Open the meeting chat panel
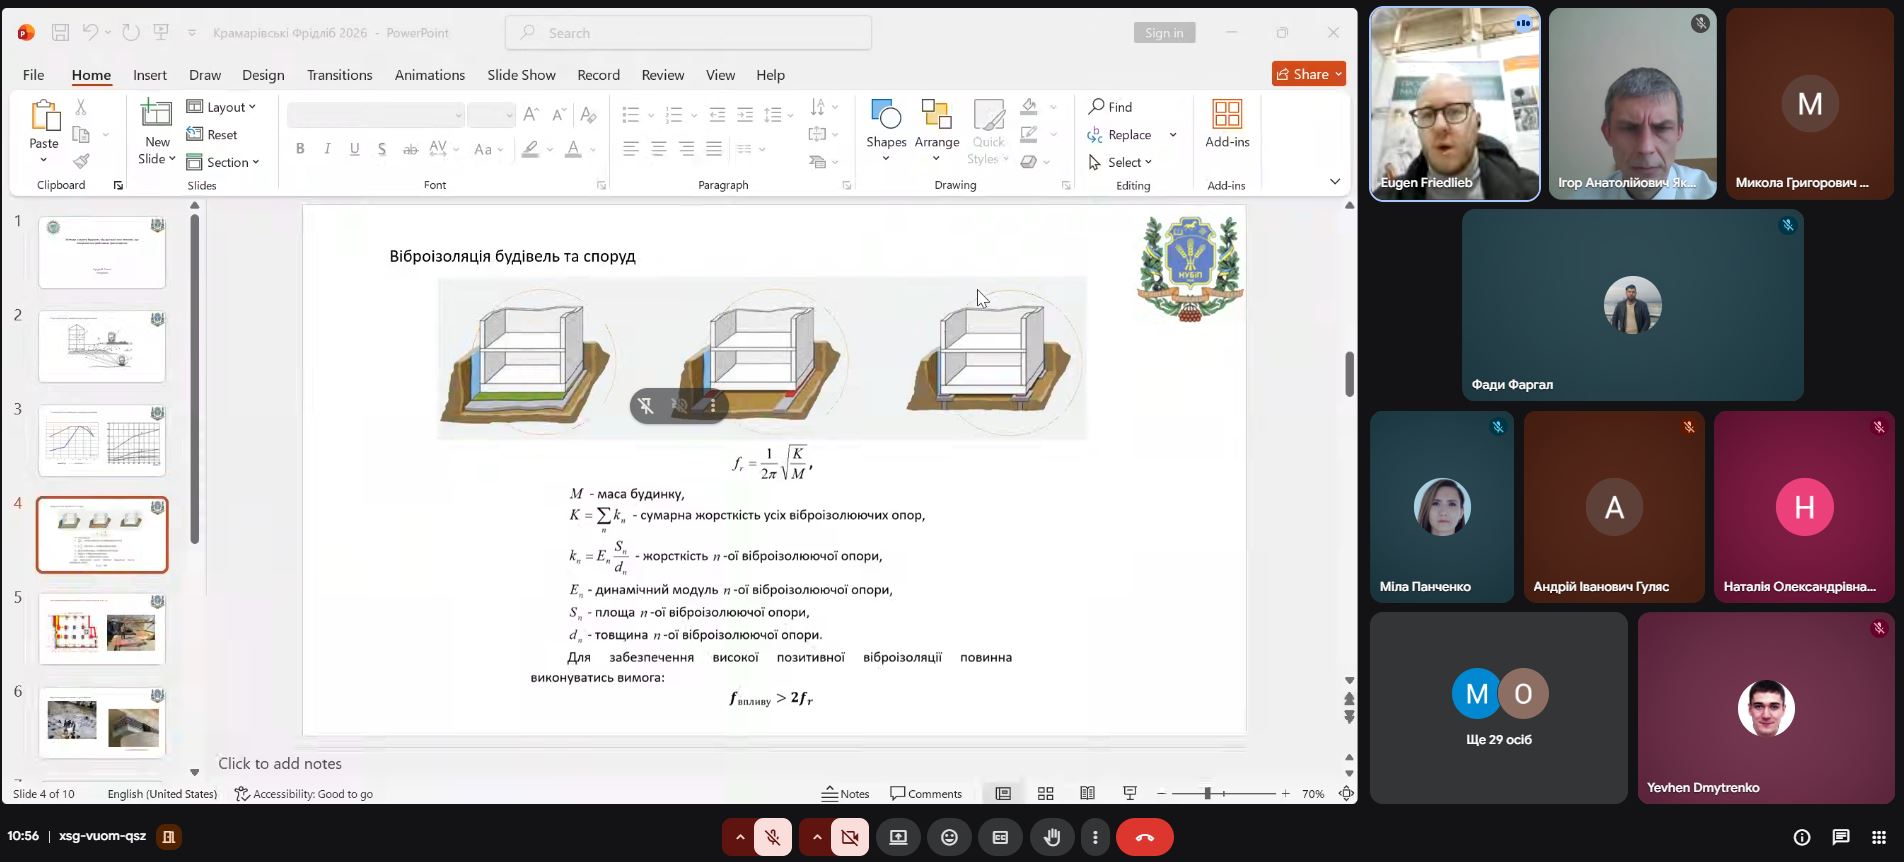1904x862 pixels. (1841, 837)
